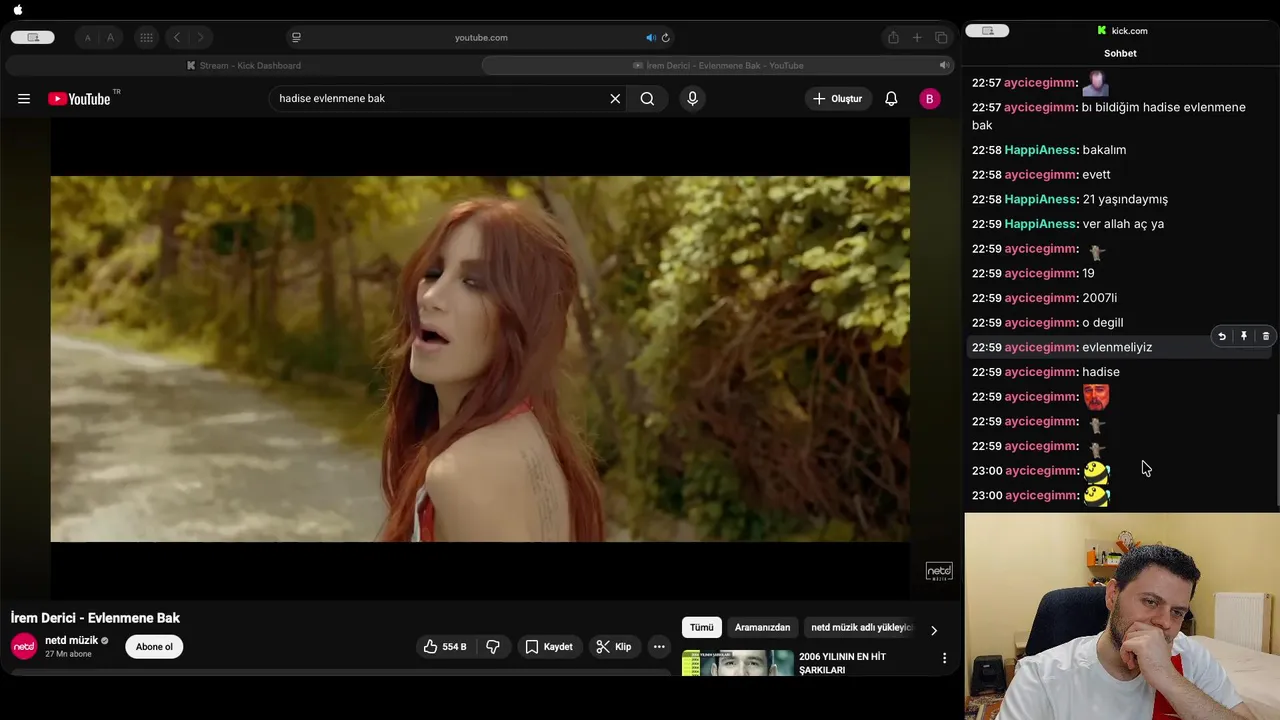Expand filter chips with right chevron
The height and width of the screenshot is (720, 1280).
[x=934, y=630]
